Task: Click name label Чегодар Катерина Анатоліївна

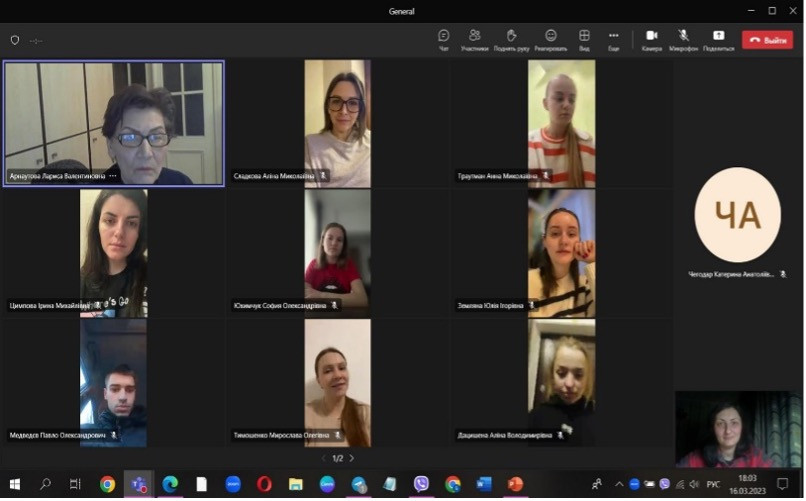Action: (x=731, y=274)
